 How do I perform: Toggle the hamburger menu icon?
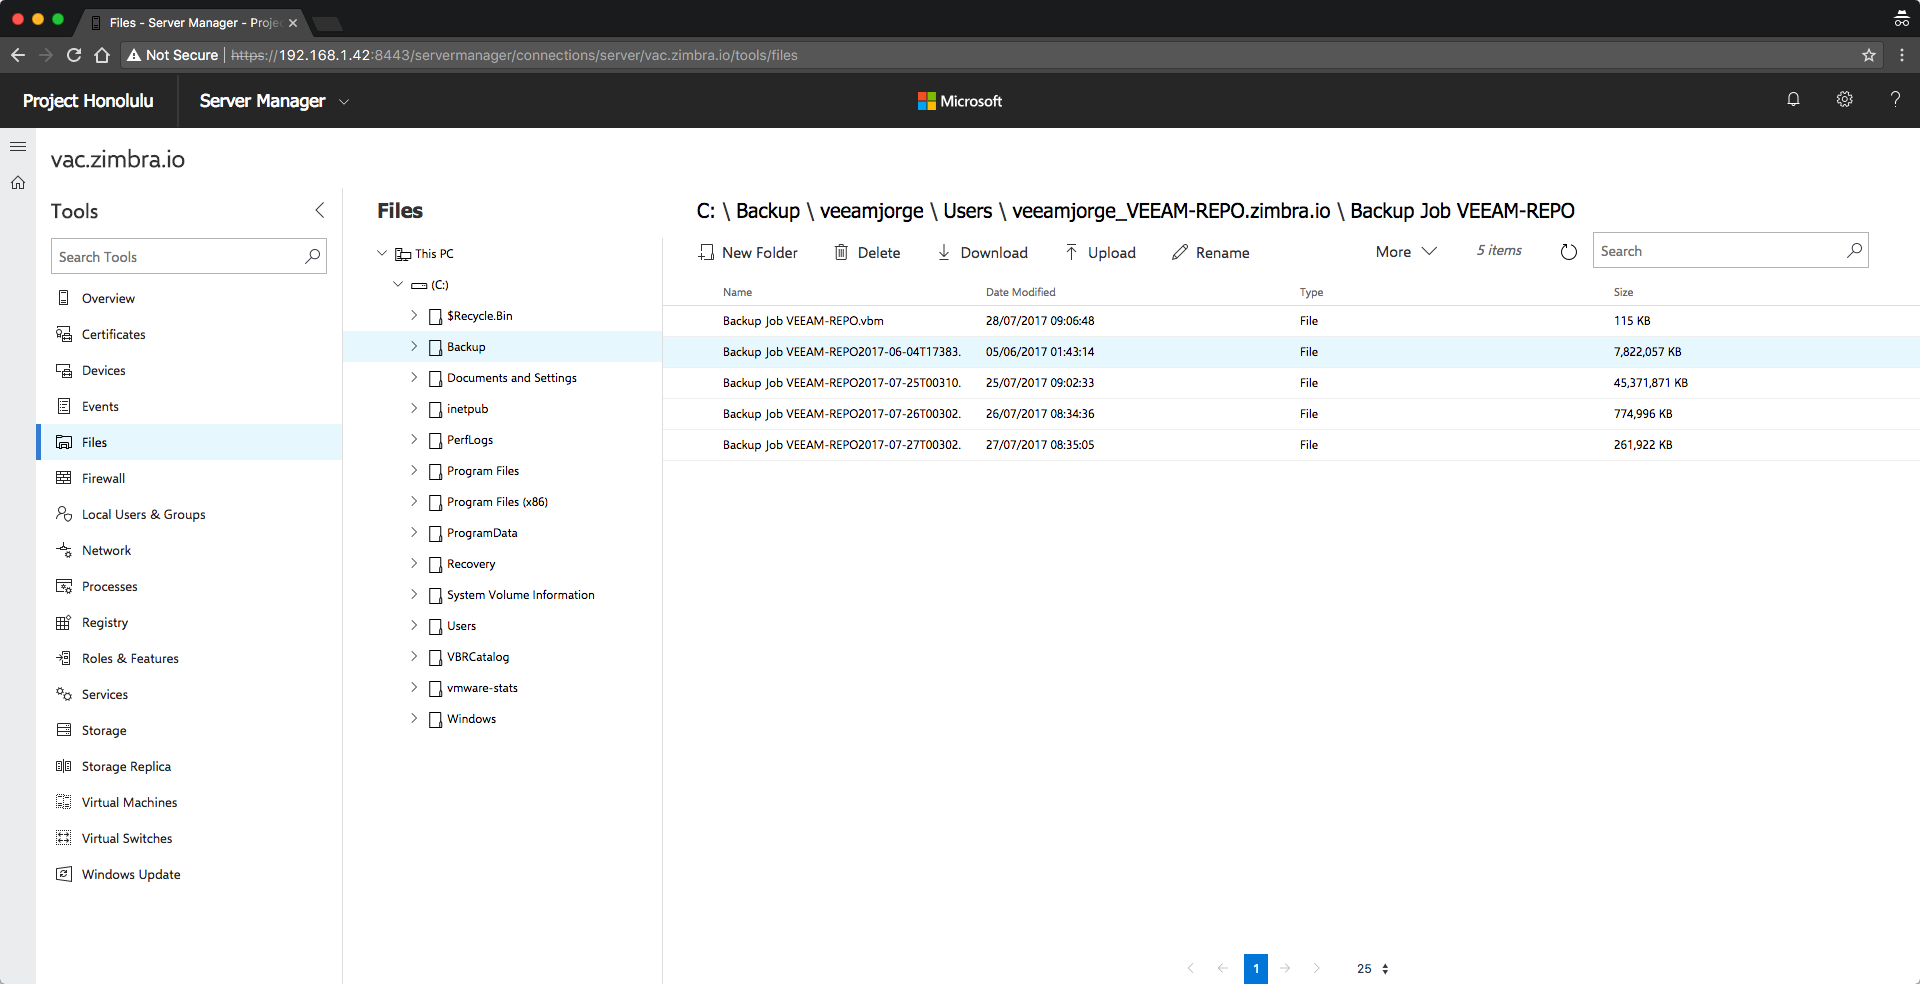(18, 147)
